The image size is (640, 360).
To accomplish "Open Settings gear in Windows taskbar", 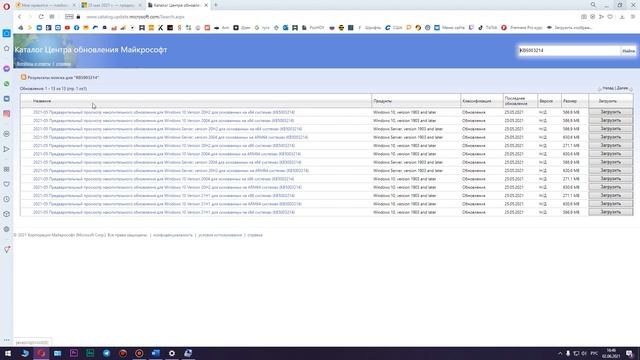I will click(172, 353).
